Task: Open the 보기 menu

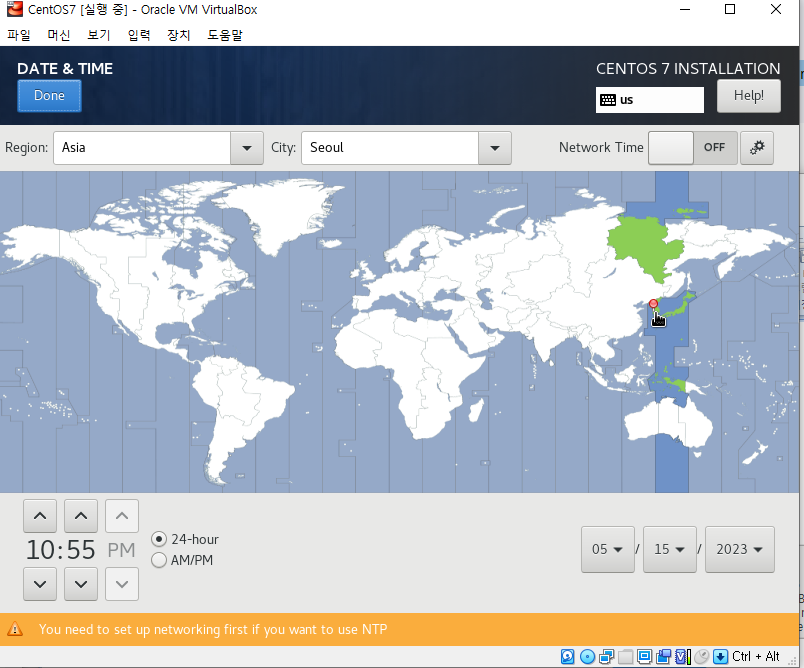Action: pos(98,35)
